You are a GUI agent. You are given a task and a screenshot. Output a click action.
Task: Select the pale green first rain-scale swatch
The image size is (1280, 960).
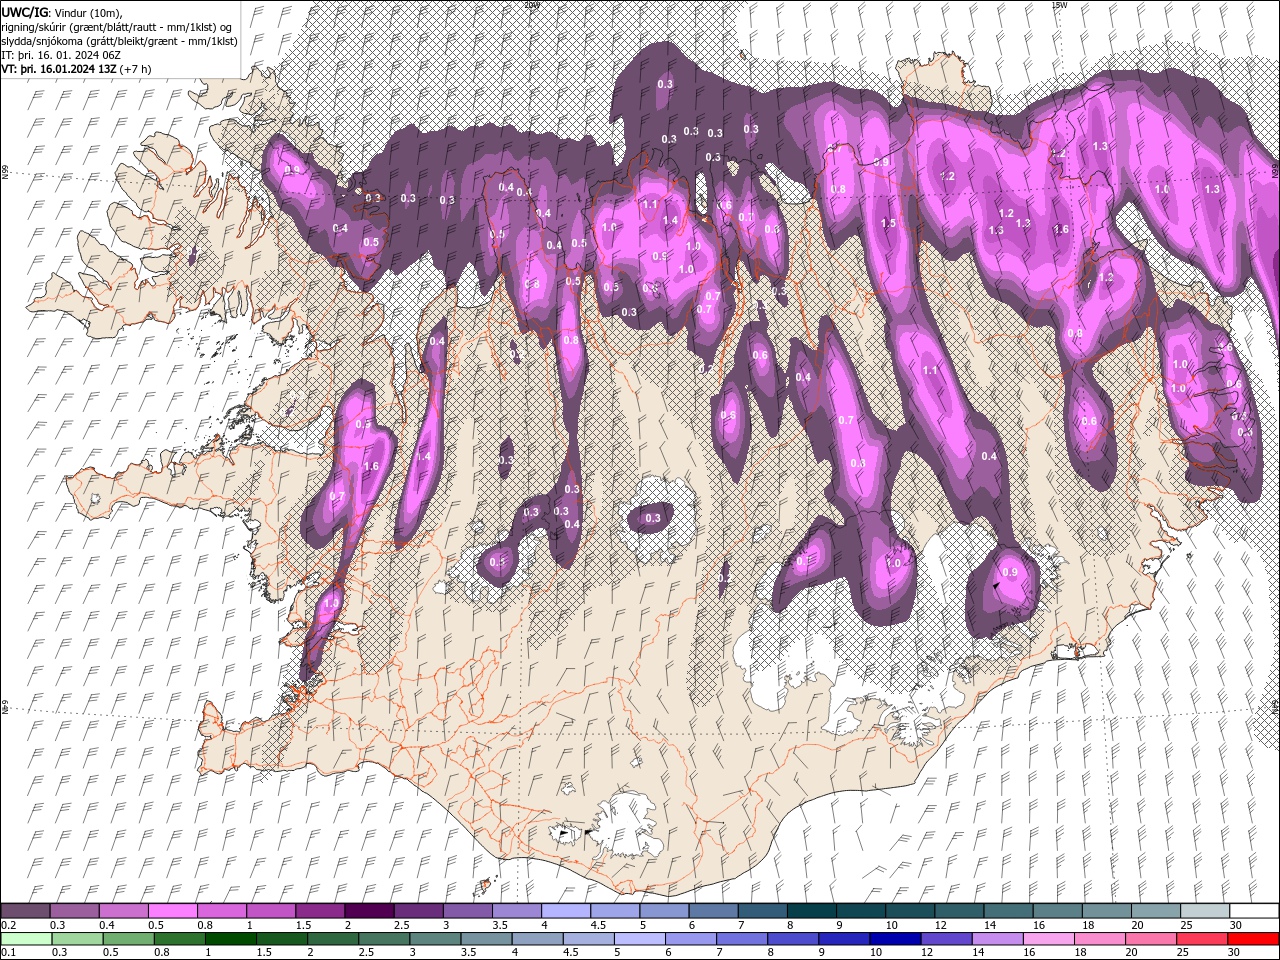25,938
